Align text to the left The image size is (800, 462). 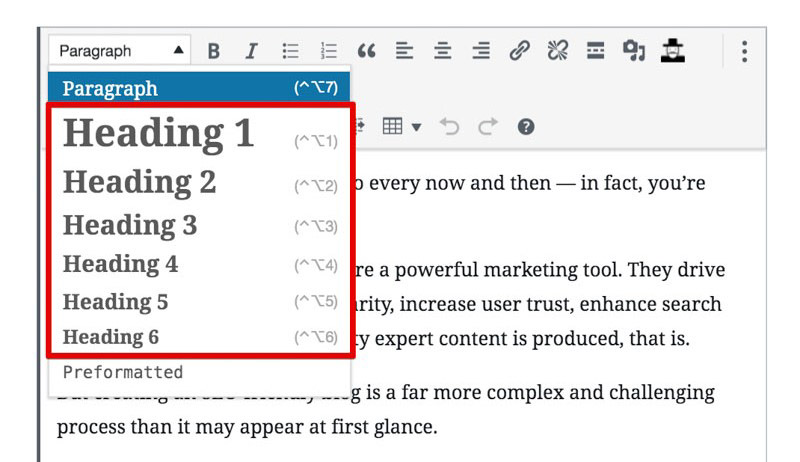point(405,51)
